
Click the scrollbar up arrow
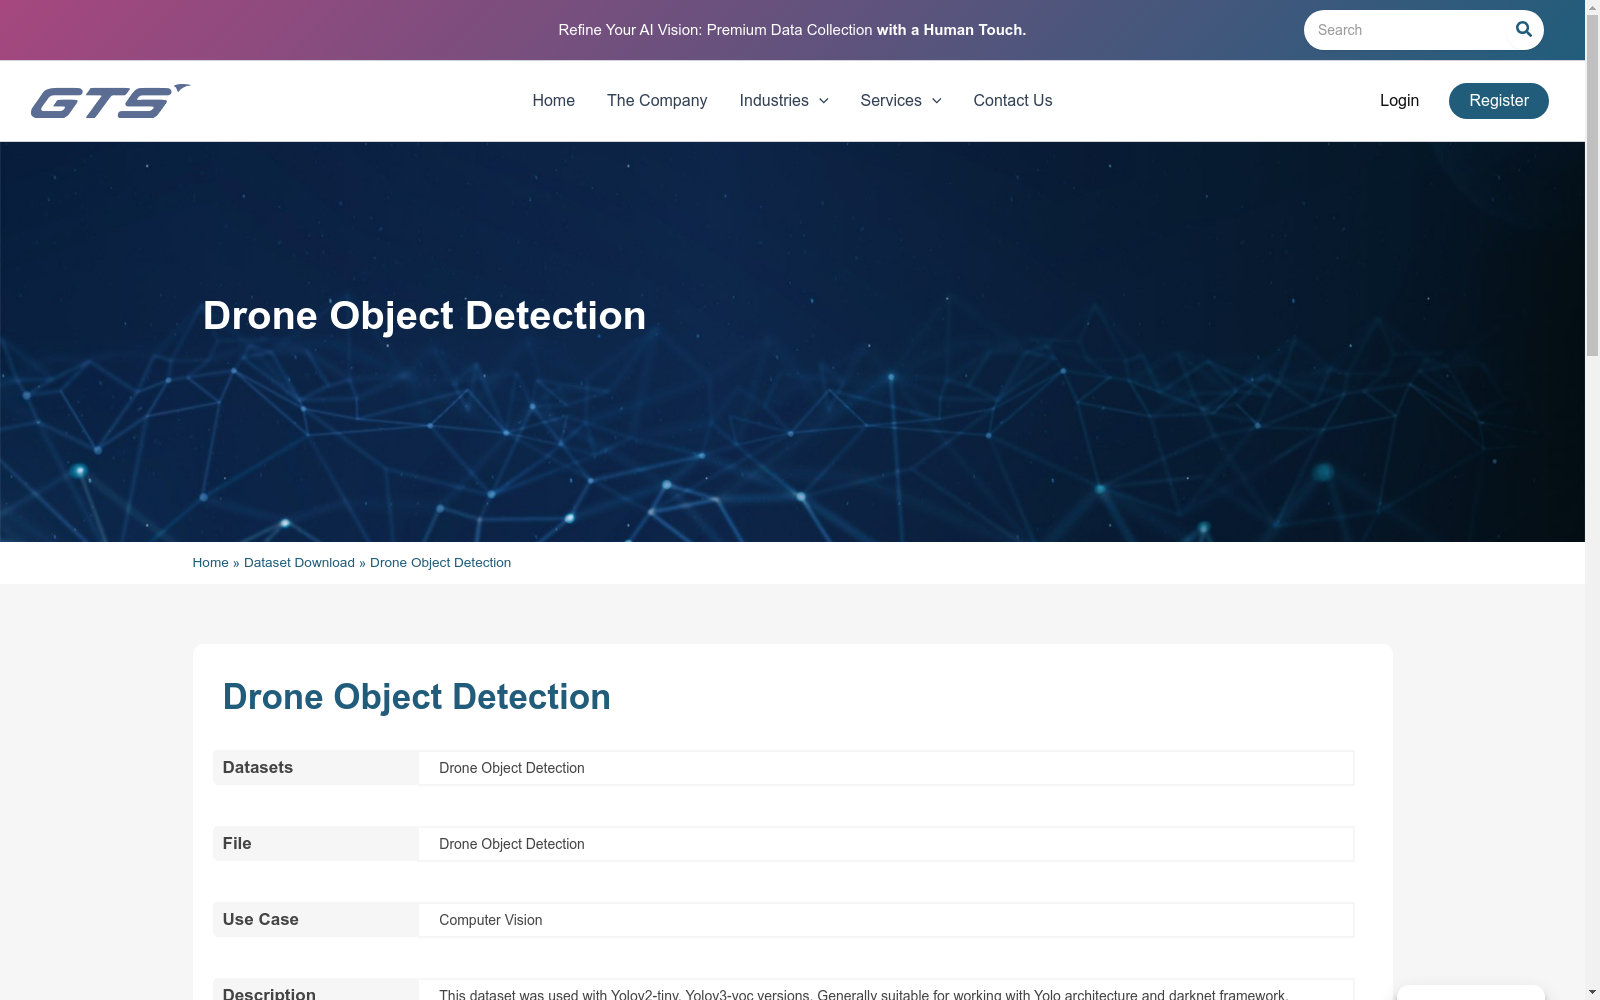[1592, 7]
